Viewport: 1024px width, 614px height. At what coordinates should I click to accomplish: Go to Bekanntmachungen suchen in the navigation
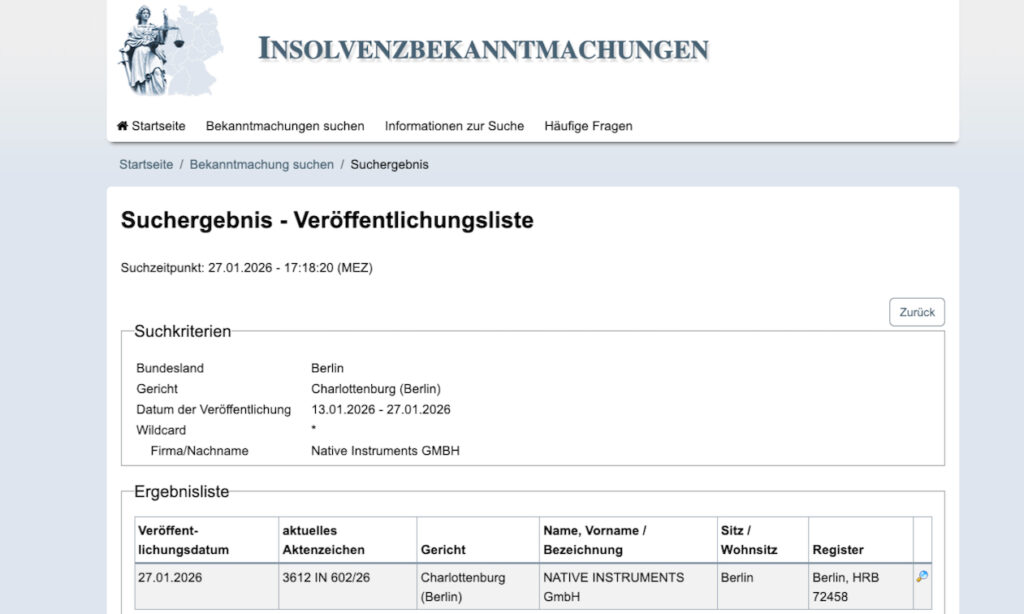(x=285, y=126)
